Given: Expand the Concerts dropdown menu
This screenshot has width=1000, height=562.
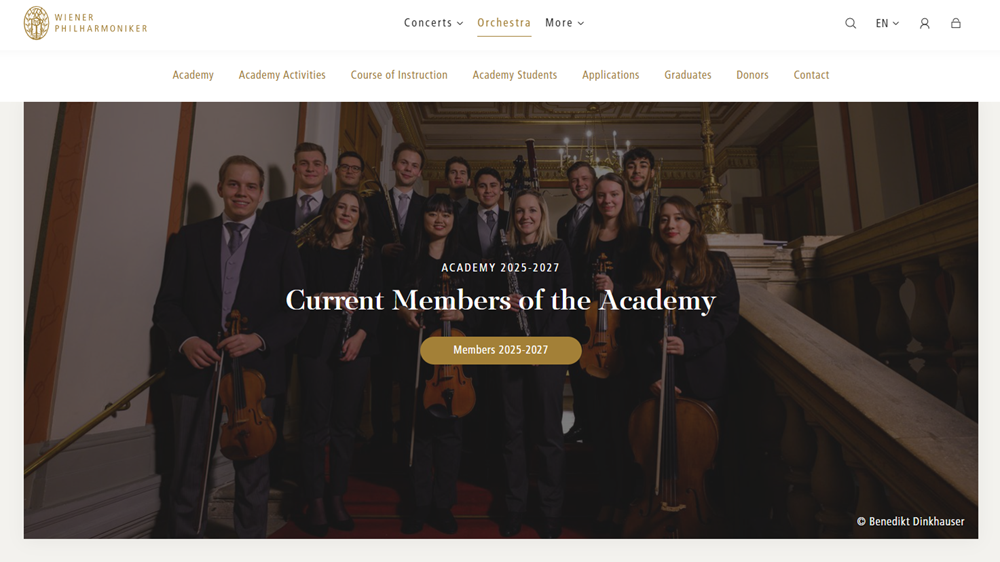Looking at the screenshot, I should [x=433, y=23].
